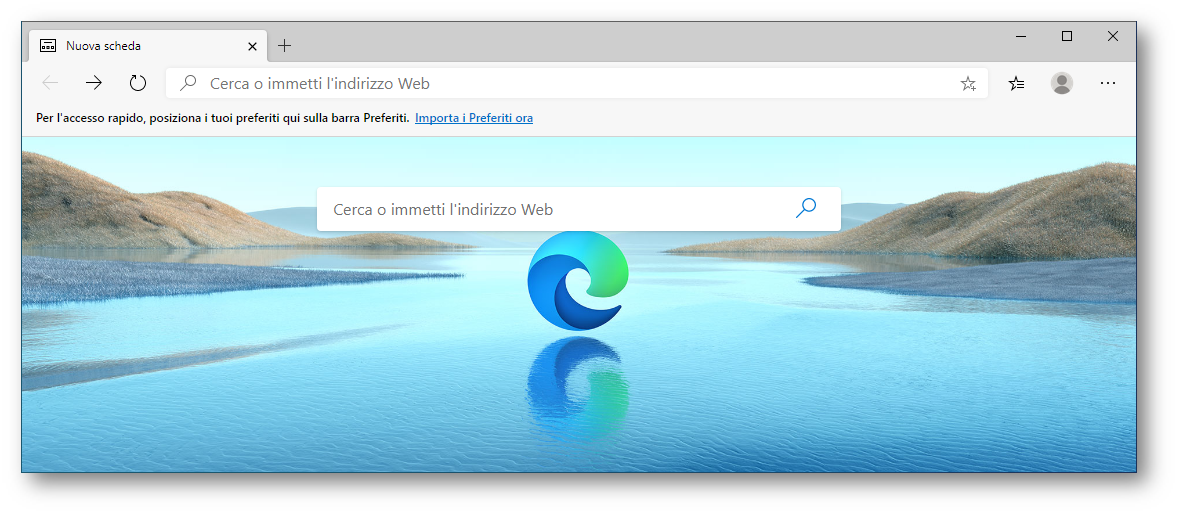Image resolution: width=1179 pixels, height=515 pixels.
Task: Click the Nuova scheda tab page icon
Action: pyautogui.click(x=48, y=46)
